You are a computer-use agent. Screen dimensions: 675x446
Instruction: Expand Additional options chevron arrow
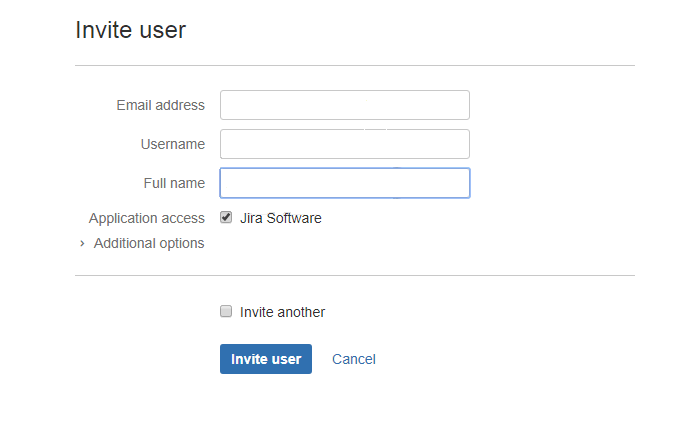82,244
